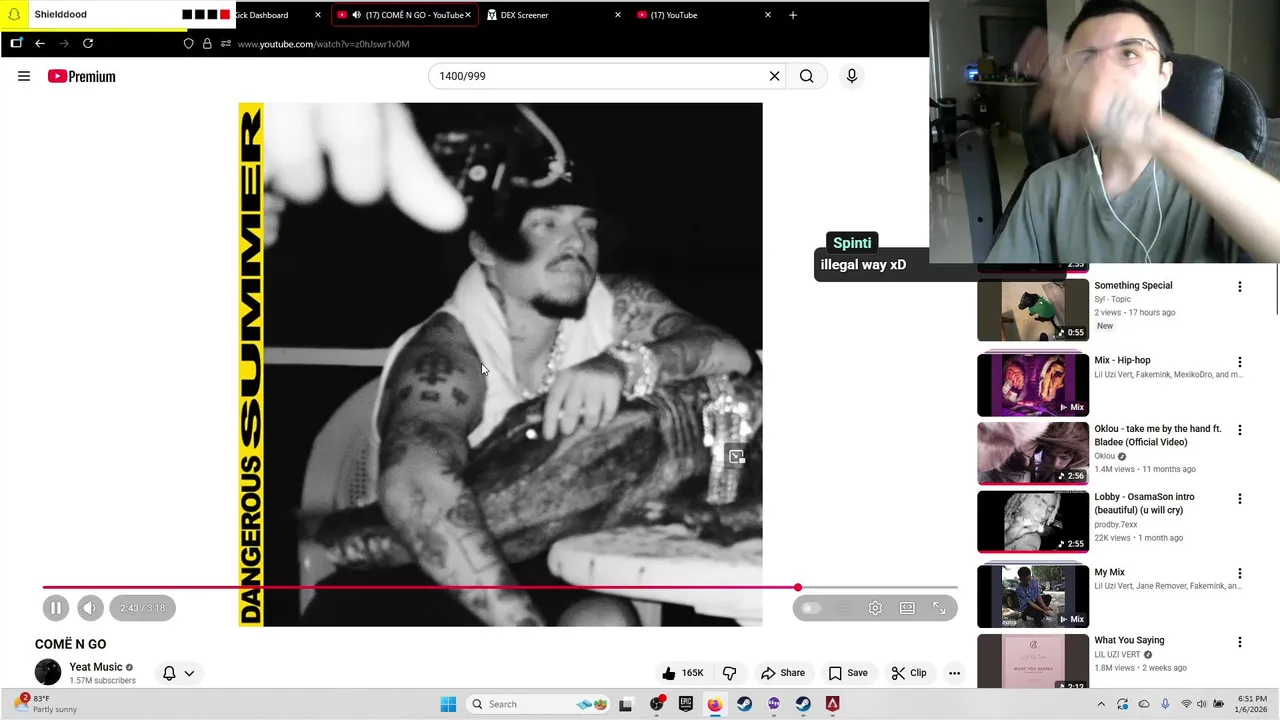Create a Clip of the video
1280x720 pixels.
pos(909,673)
